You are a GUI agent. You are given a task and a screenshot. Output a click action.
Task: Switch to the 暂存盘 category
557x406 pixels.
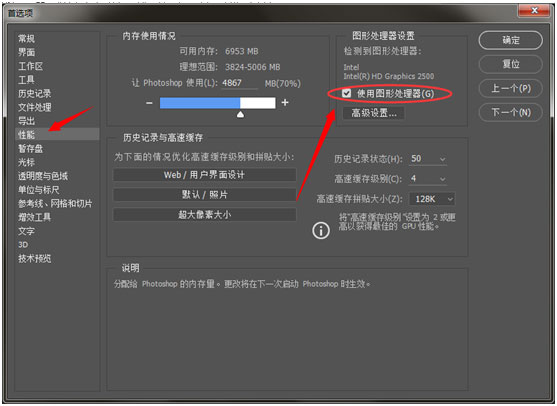[31, 148]
